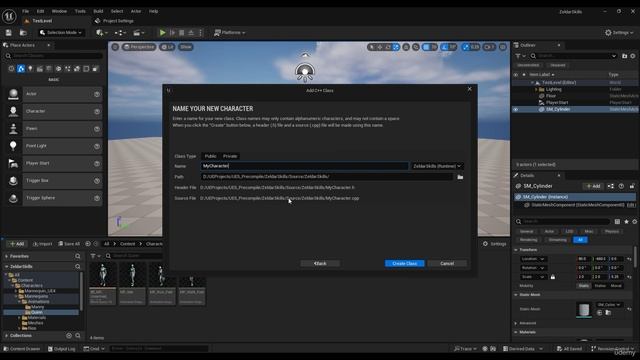Open the ZeldaSkills (Runtime) module dropdown
The height and width of the screenshot is (360, 640).
pos(437,166)
